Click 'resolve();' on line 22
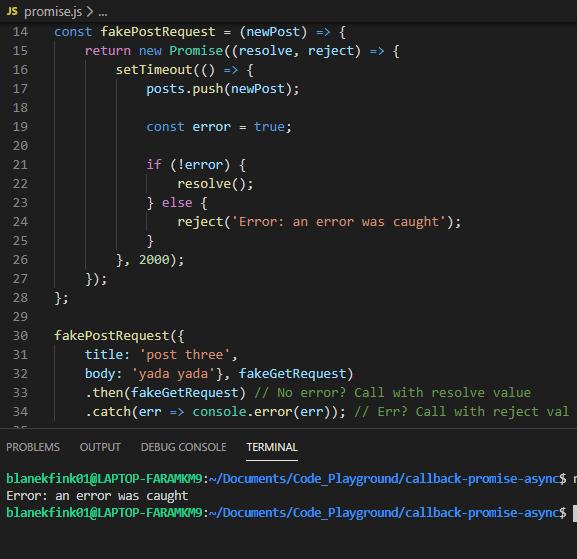The width and height of the screenshot is (577, 559). pos(215,184)
